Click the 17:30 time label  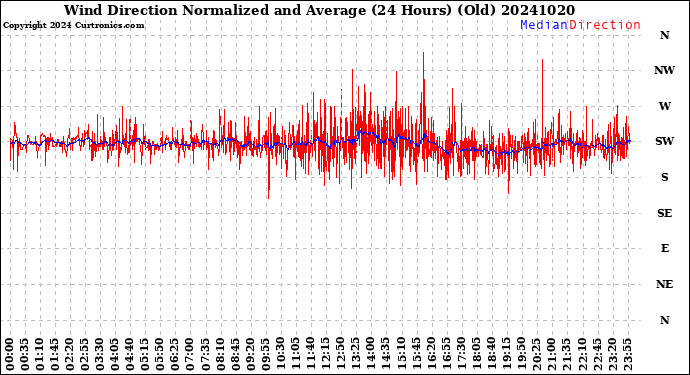tap(462, 354)
